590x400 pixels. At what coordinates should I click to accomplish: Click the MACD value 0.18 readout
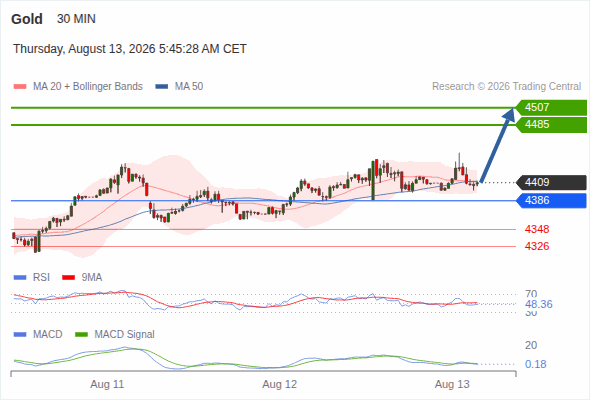535,364
